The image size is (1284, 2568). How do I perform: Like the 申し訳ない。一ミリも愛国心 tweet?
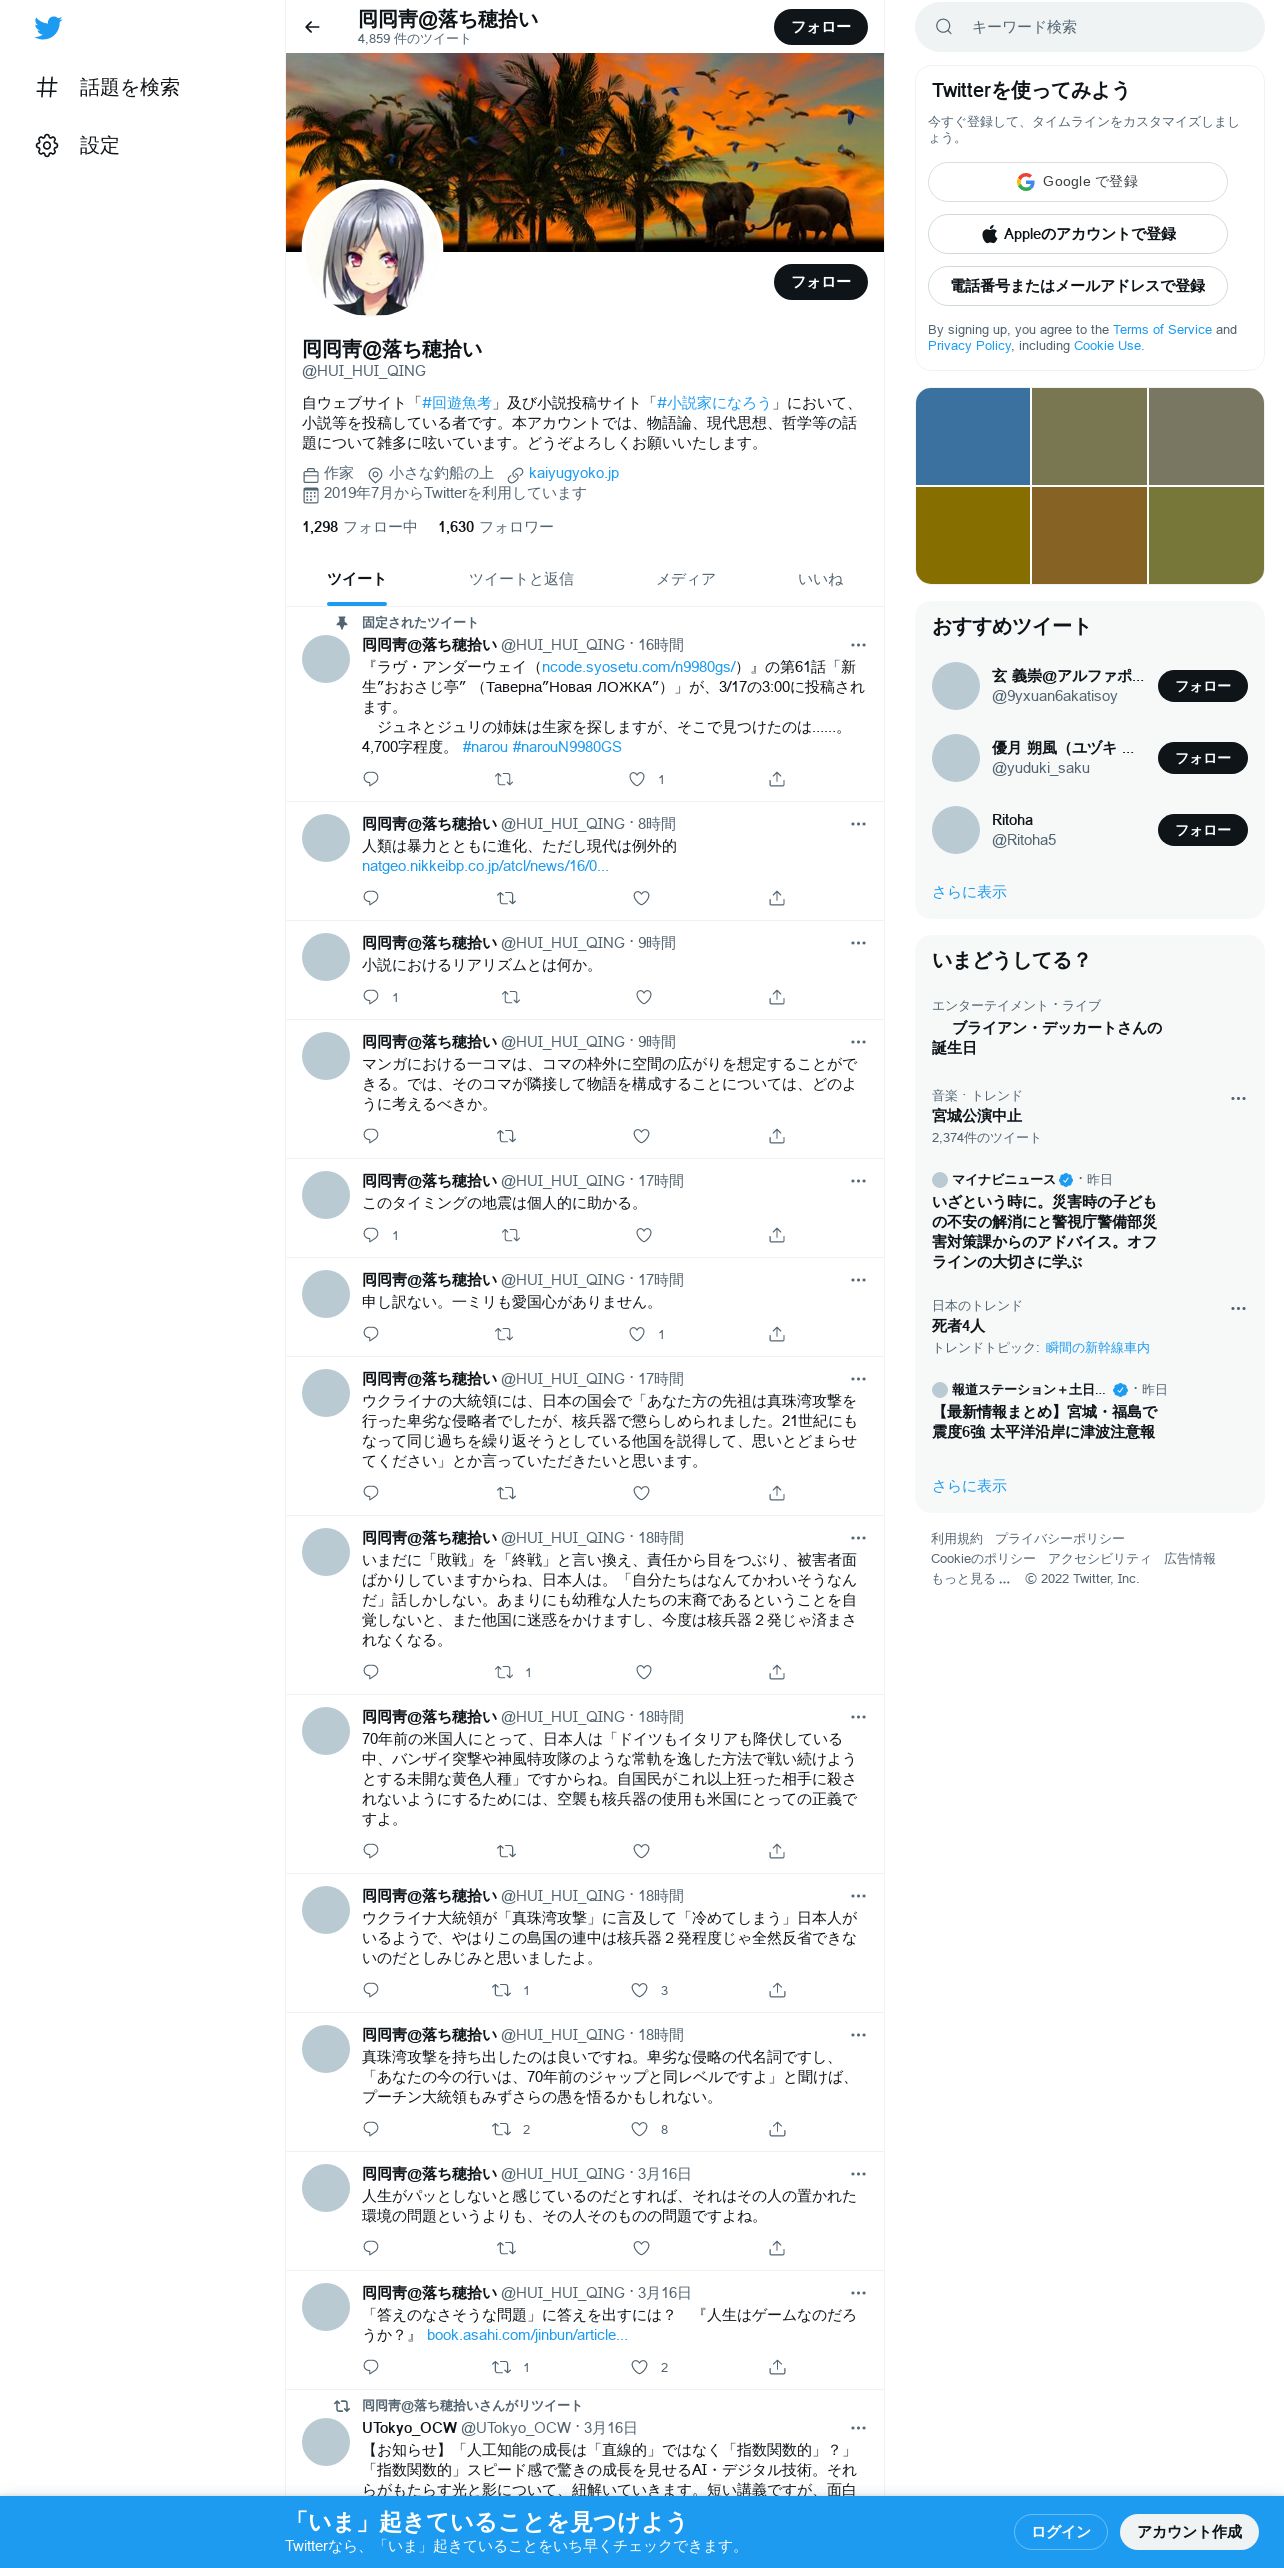(x=637, y=1334)
